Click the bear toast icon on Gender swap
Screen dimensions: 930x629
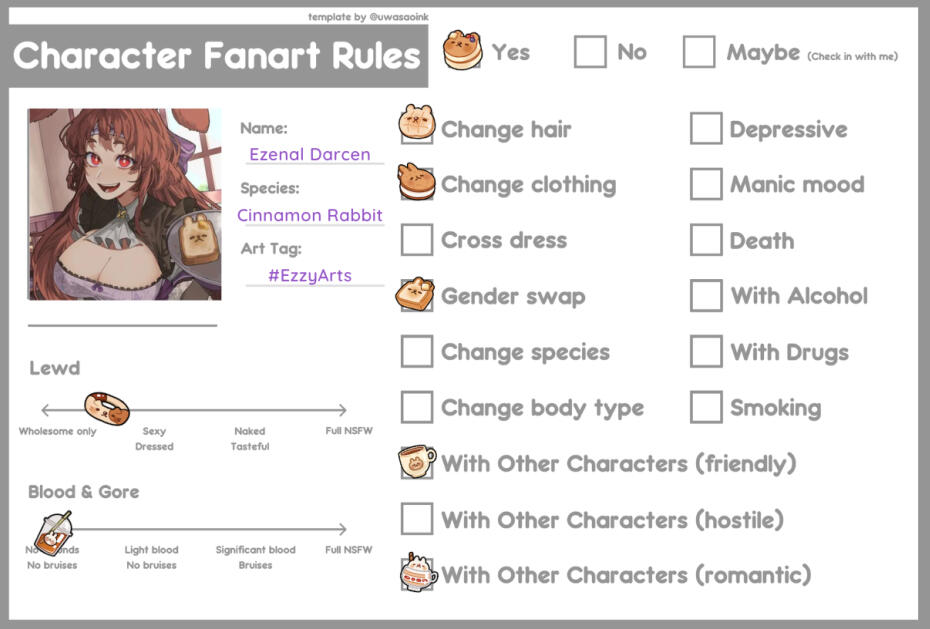point(416,294)
